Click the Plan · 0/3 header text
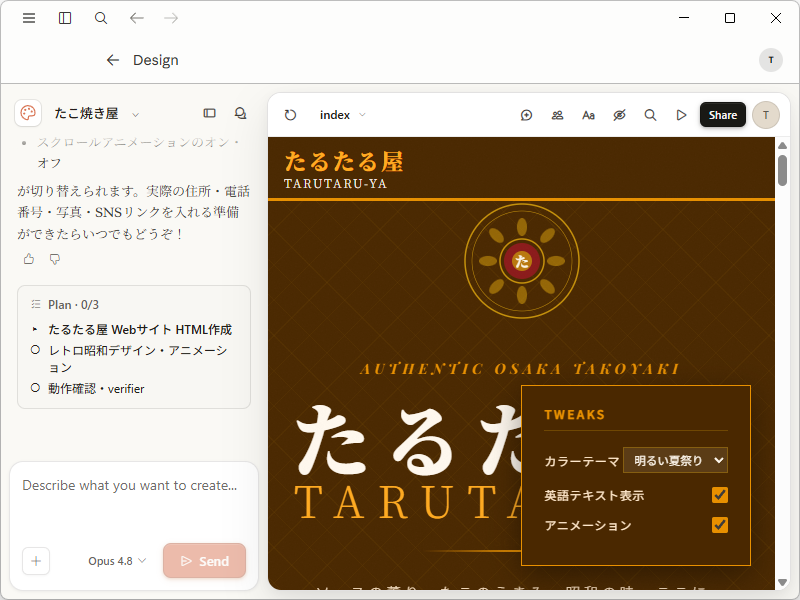This screenshot has height=600, width=800. pyautogui.click(x=73, y=305)
